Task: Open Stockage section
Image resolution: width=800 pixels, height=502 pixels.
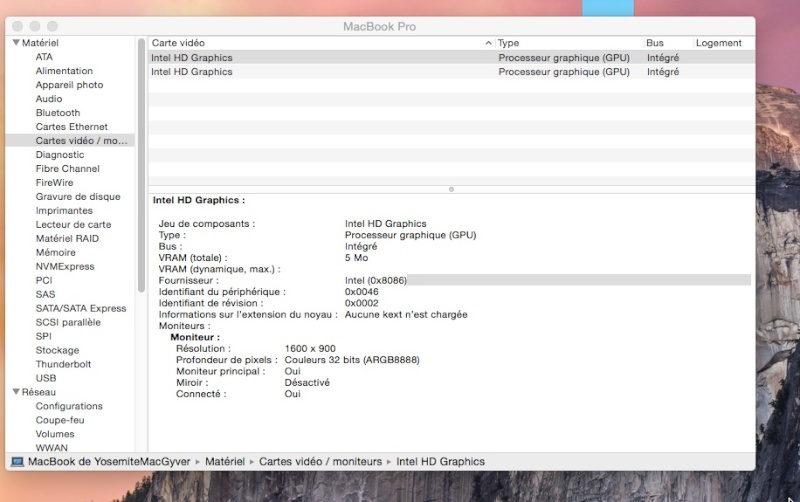Action: 57,350
